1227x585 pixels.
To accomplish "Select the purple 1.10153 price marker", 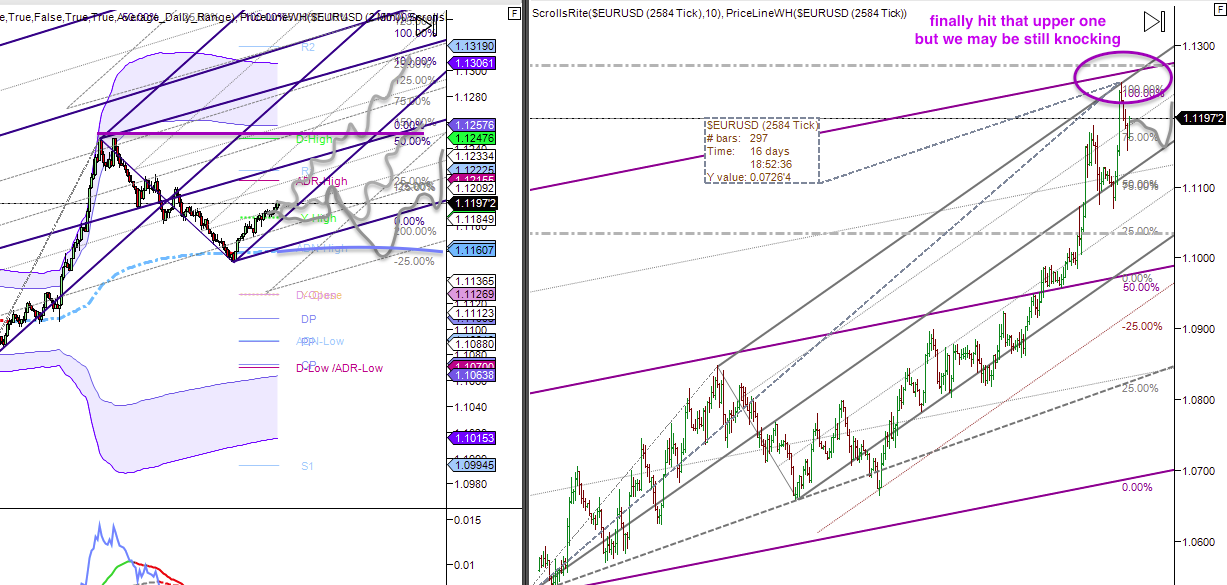I will [x=473, y=438].
